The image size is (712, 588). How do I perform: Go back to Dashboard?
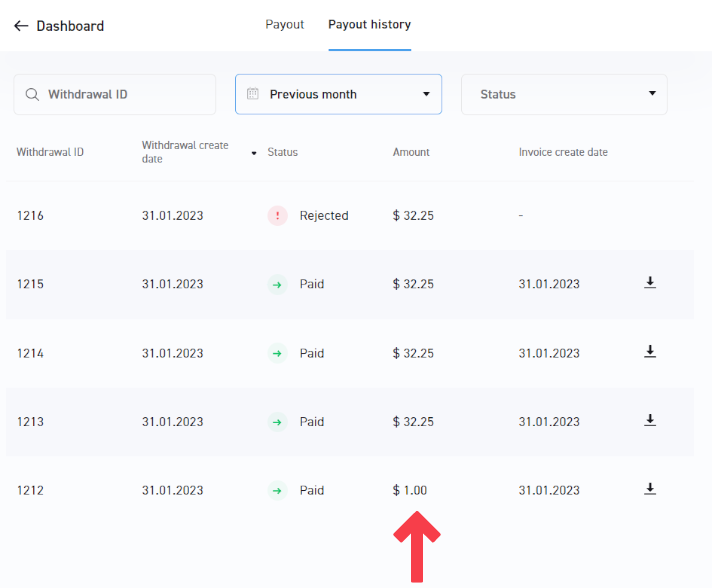(x=70, y=26)
